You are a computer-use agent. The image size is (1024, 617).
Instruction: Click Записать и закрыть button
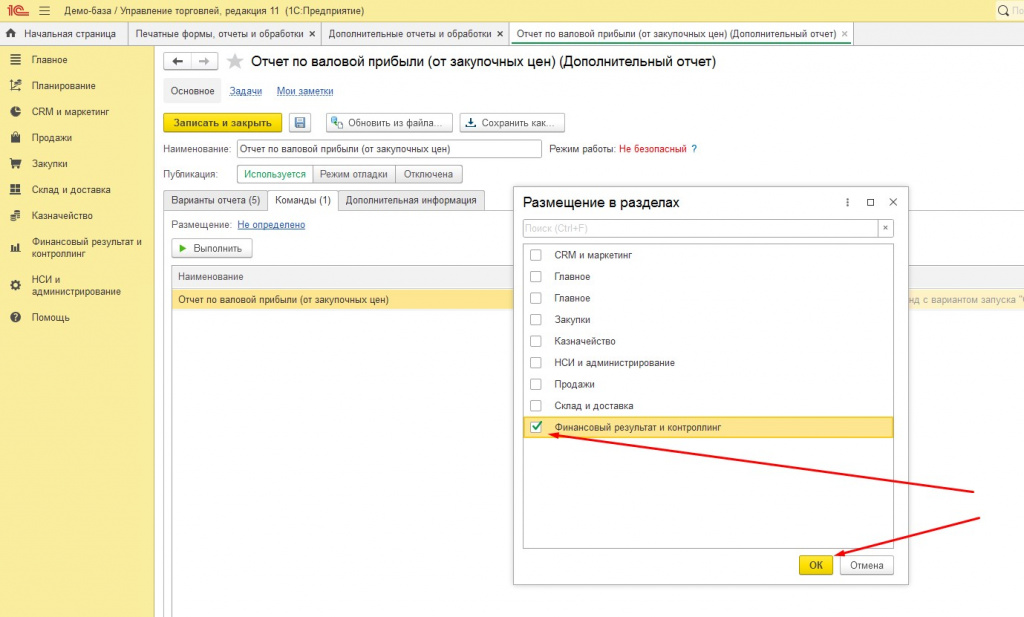(x=223, y=123)
